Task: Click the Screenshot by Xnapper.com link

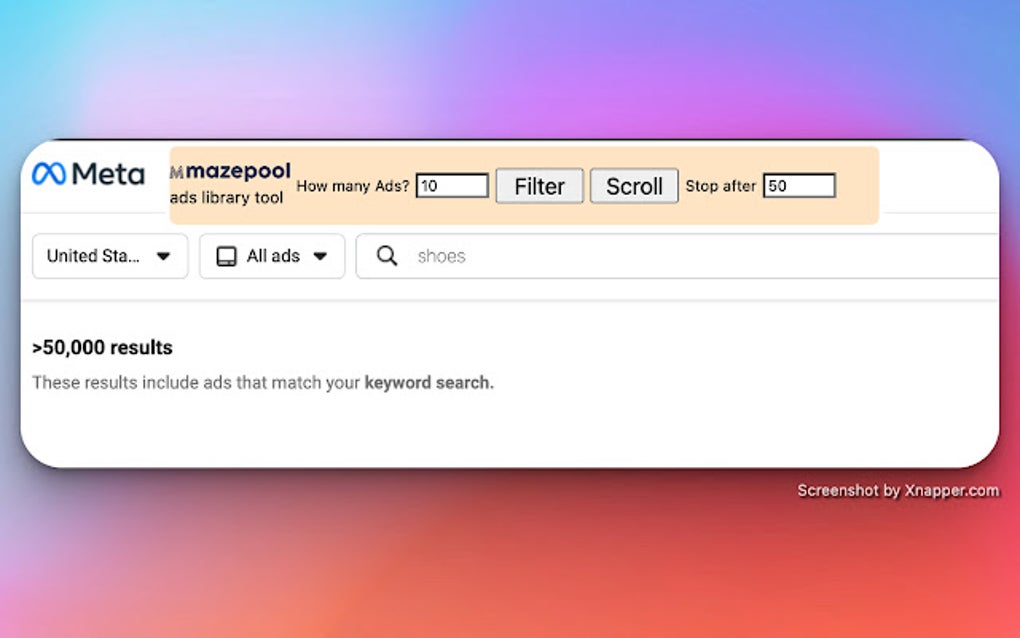Action: click(897, 490)
